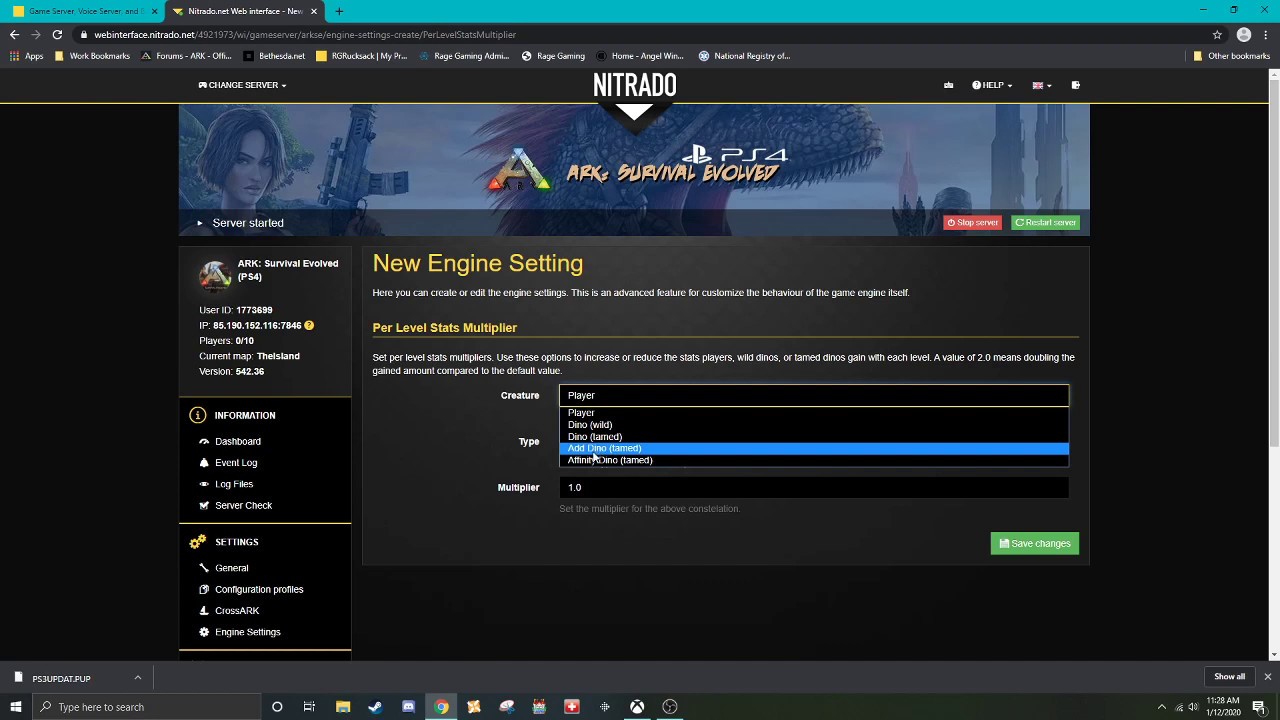1280x720 pixels.
Task: Open Other bookmarks folder
Action: (1231, 56)
